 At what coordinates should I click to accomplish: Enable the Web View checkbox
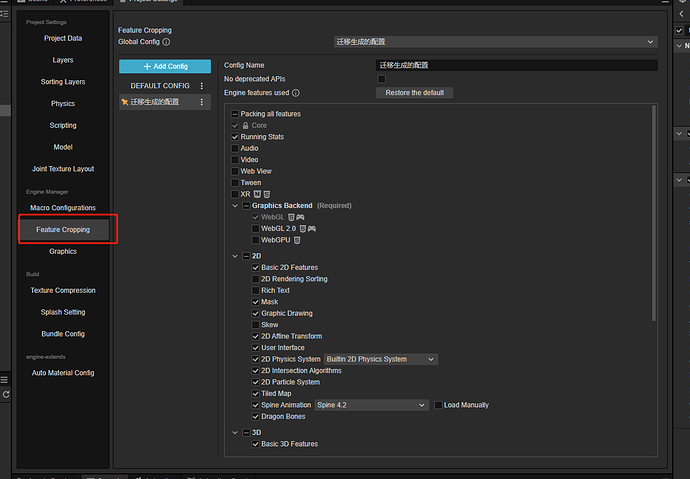click(x=235, y=171)
